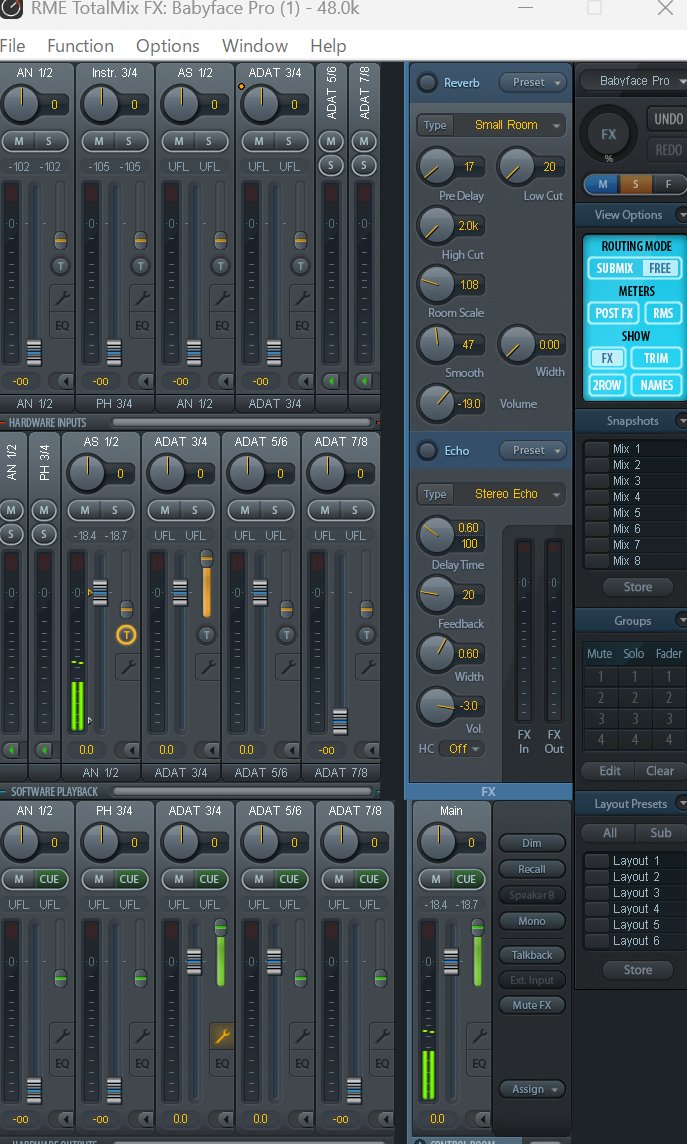Enable CUE on output AN 1/2 channel
The width and height of the screenshot is (687, 1144).
pos(49,879)
